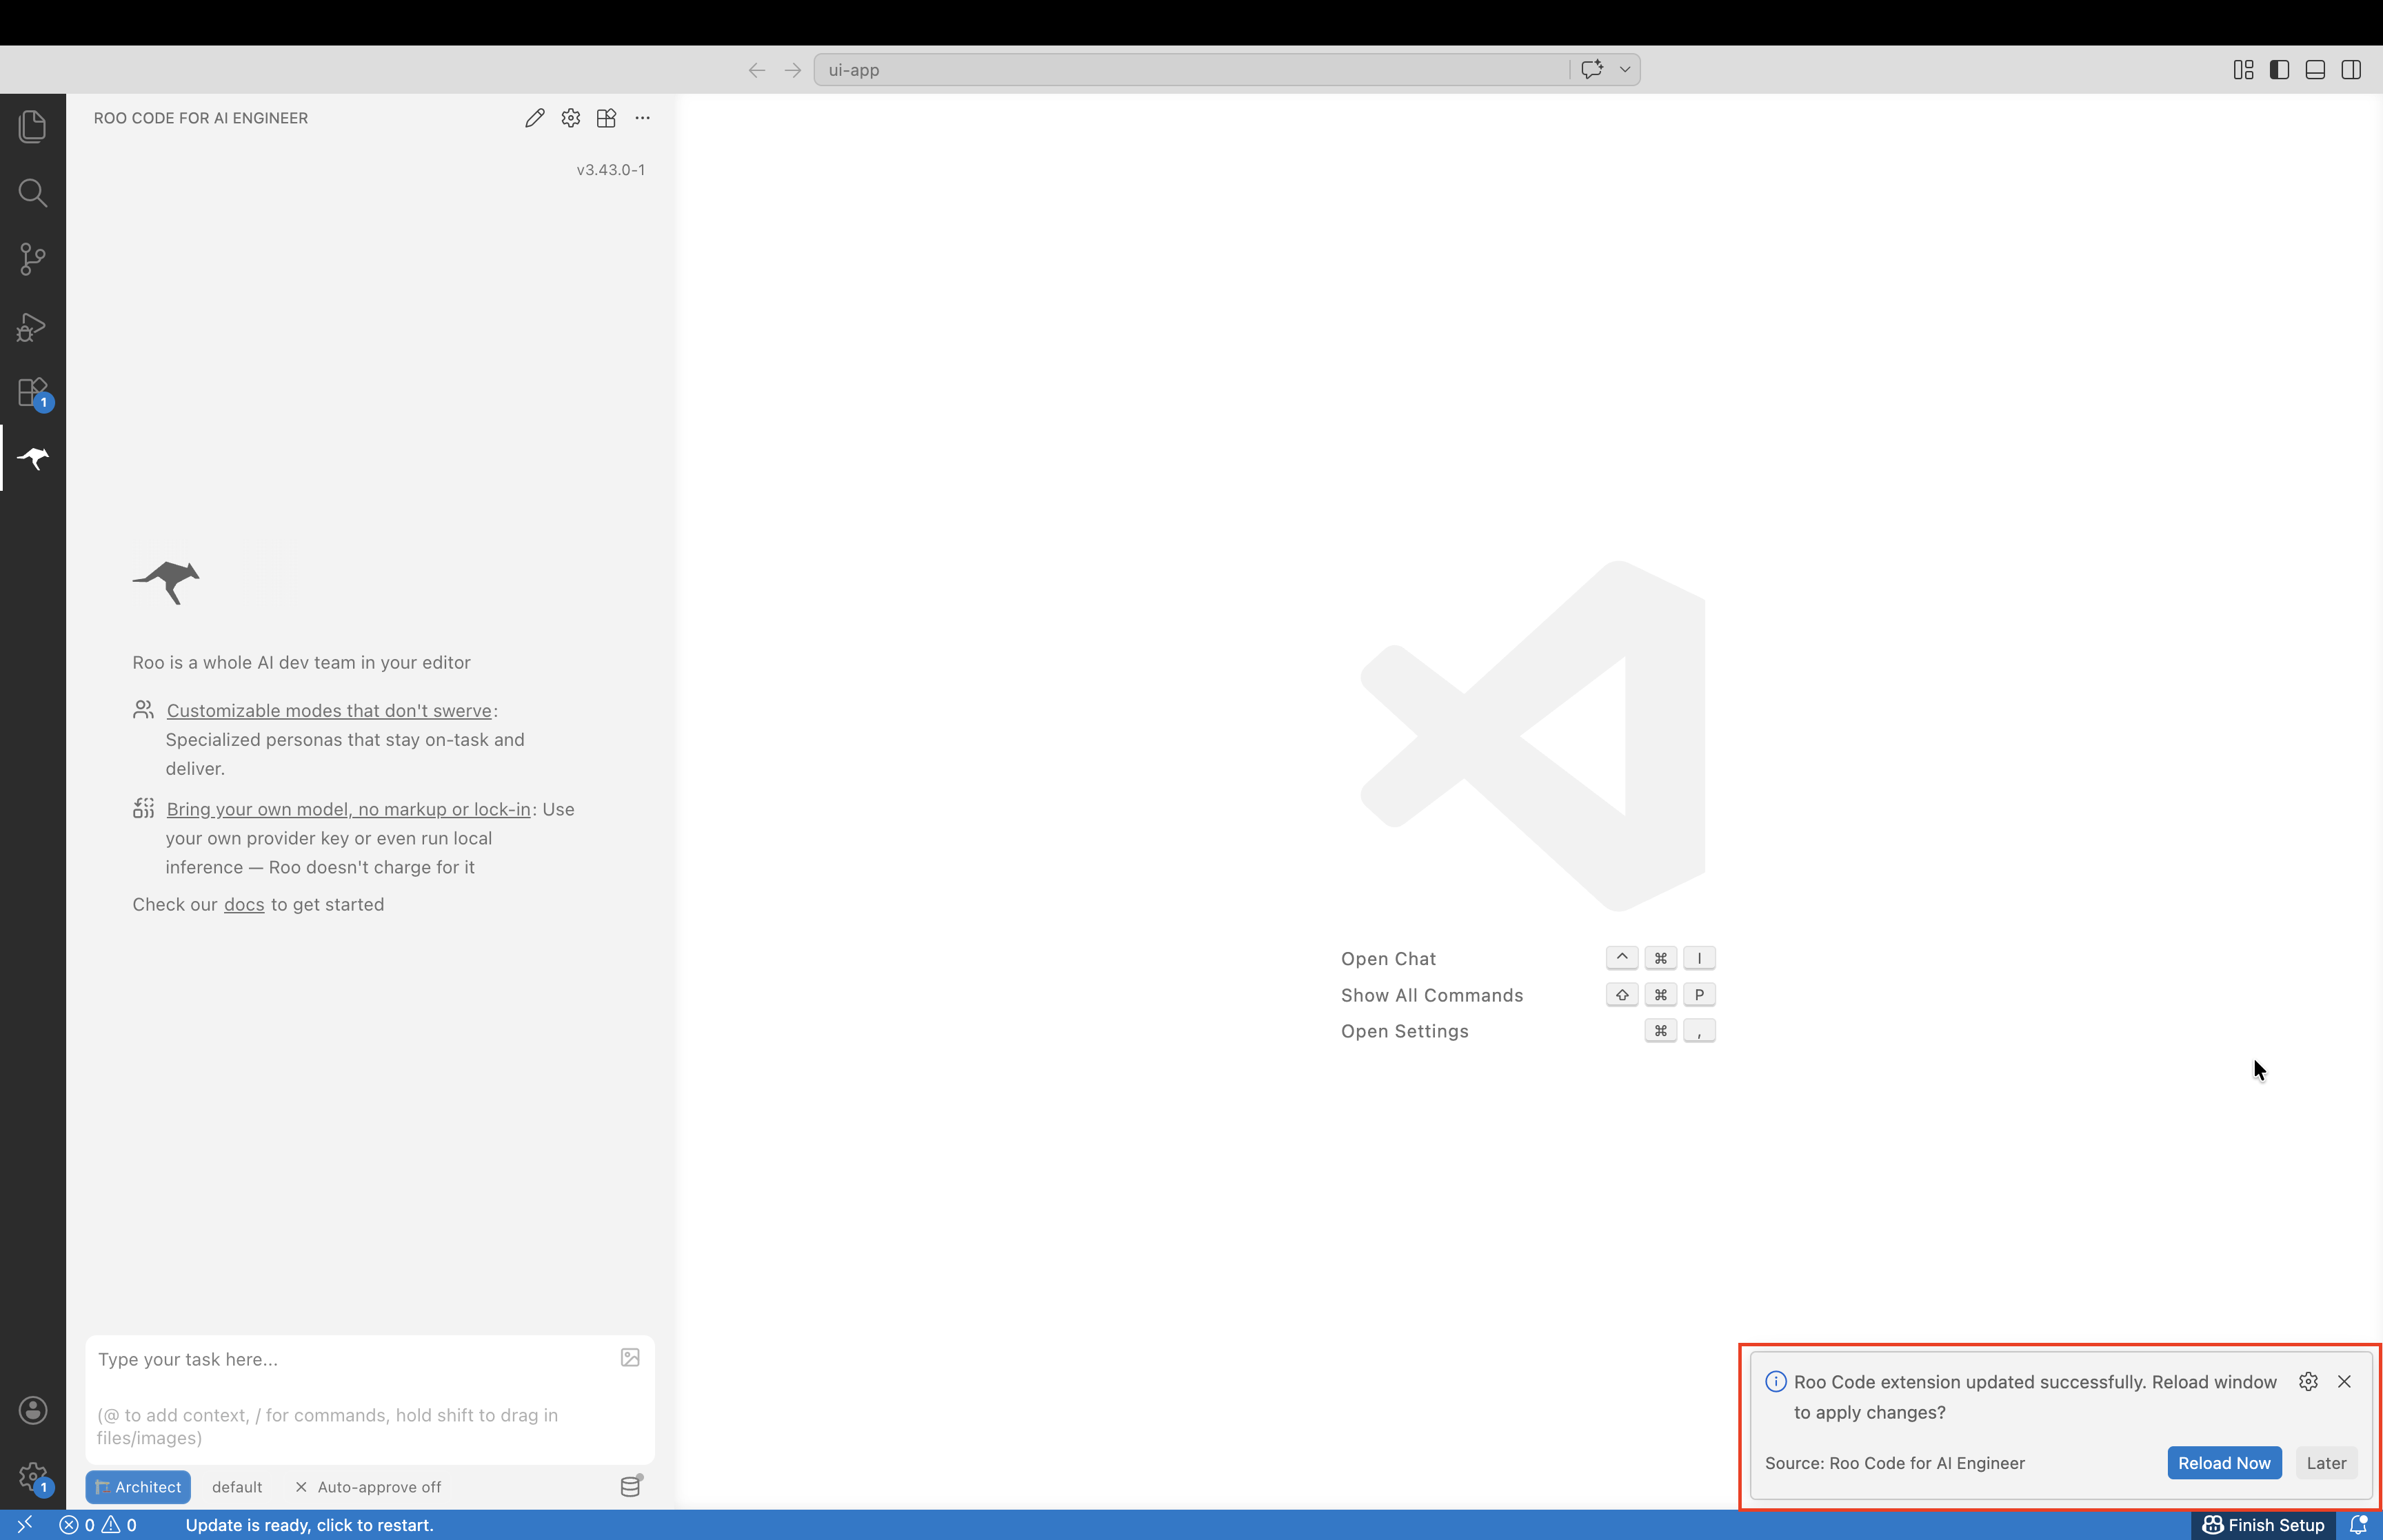Screen dimensions: 2383x1540
Task: Click the edit pencil icon in Roo panel header
Action: 534,118
